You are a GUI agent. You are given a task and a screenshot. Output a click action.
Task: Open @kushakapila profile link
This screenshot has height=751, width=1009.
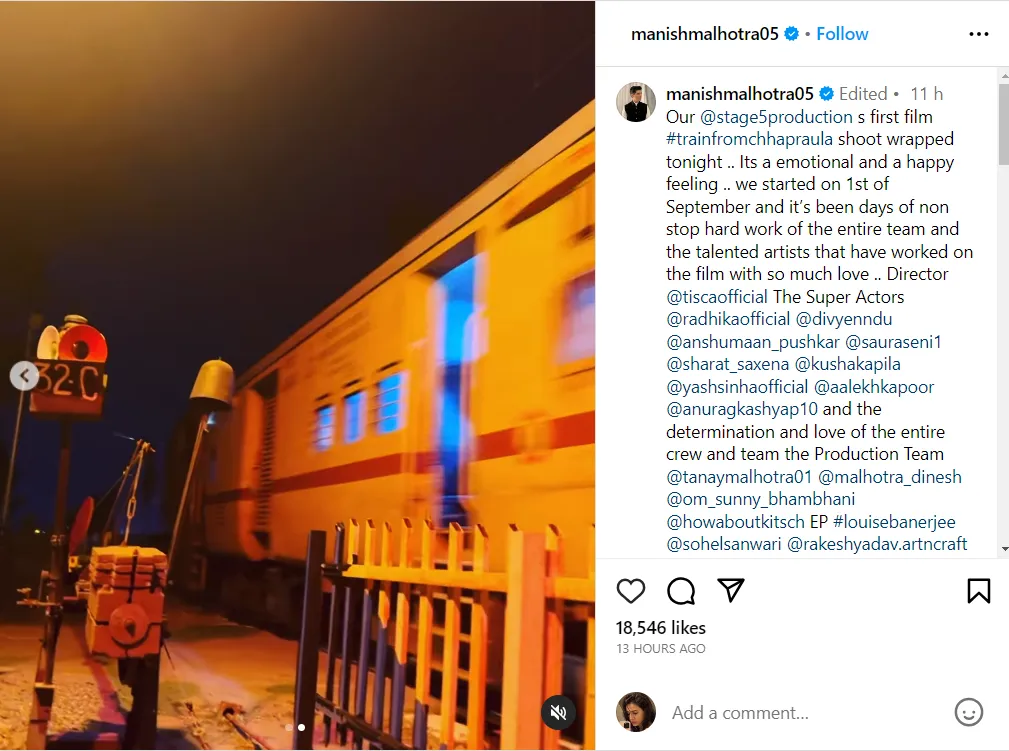pos(847,364)
